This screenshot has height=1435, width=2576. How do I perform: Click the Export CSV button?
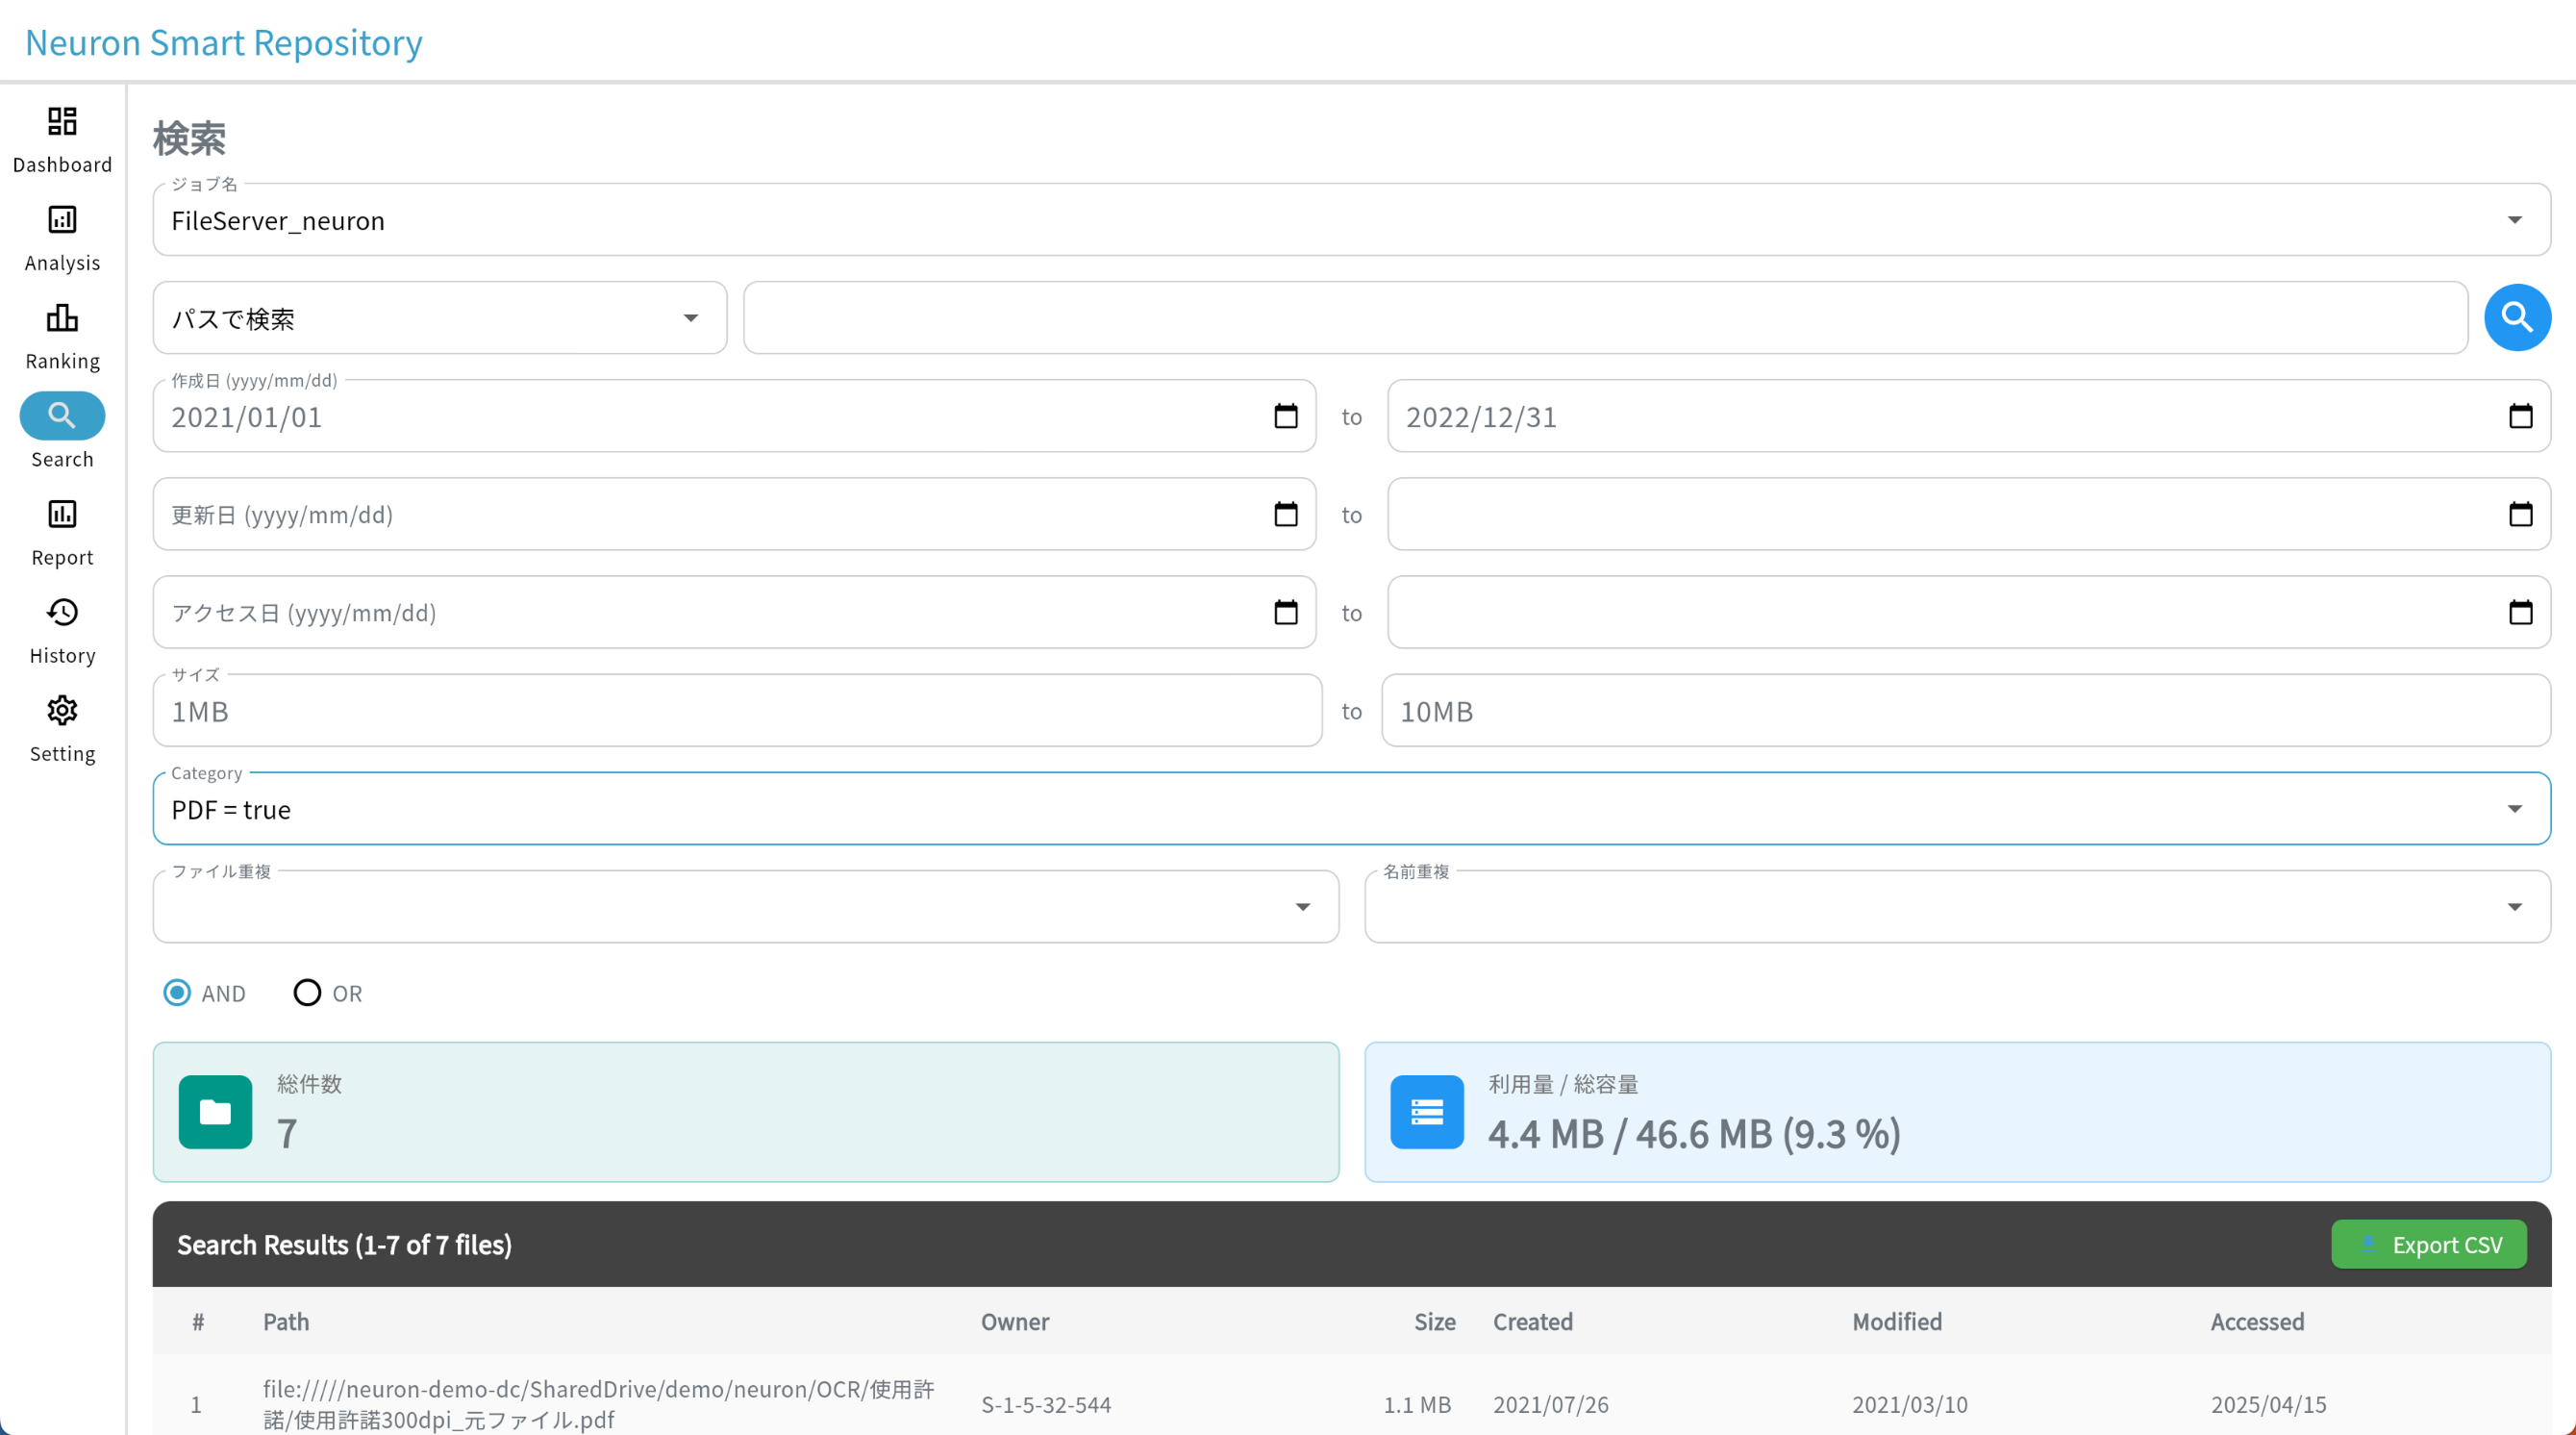[x=2429, y=1244]
